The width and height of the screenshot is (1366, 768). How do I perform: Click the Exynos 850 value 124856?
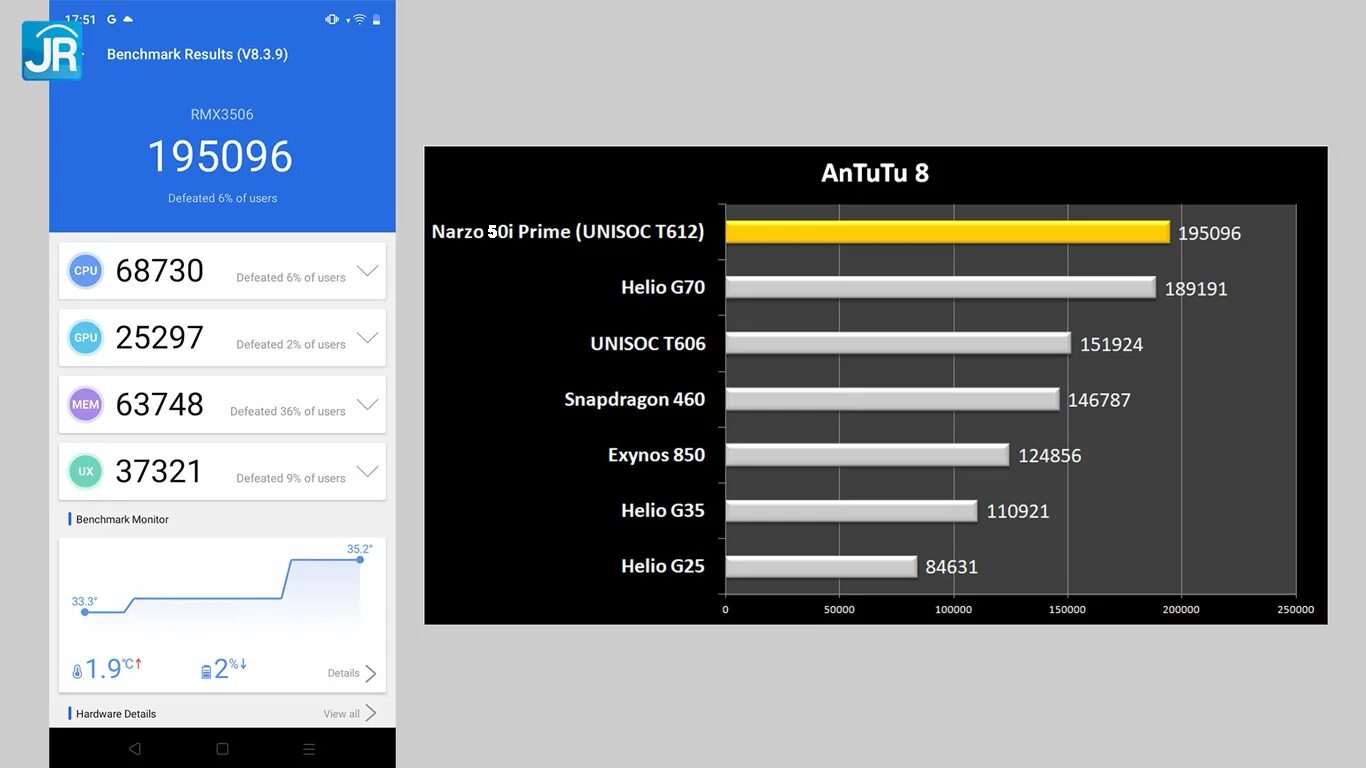point(1050,456)
